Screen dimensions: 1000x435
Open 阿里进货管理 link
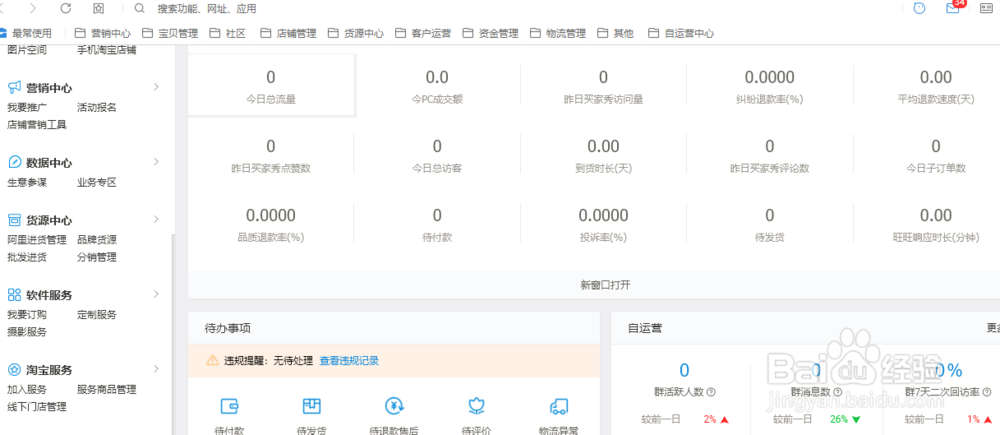(37, 240)
